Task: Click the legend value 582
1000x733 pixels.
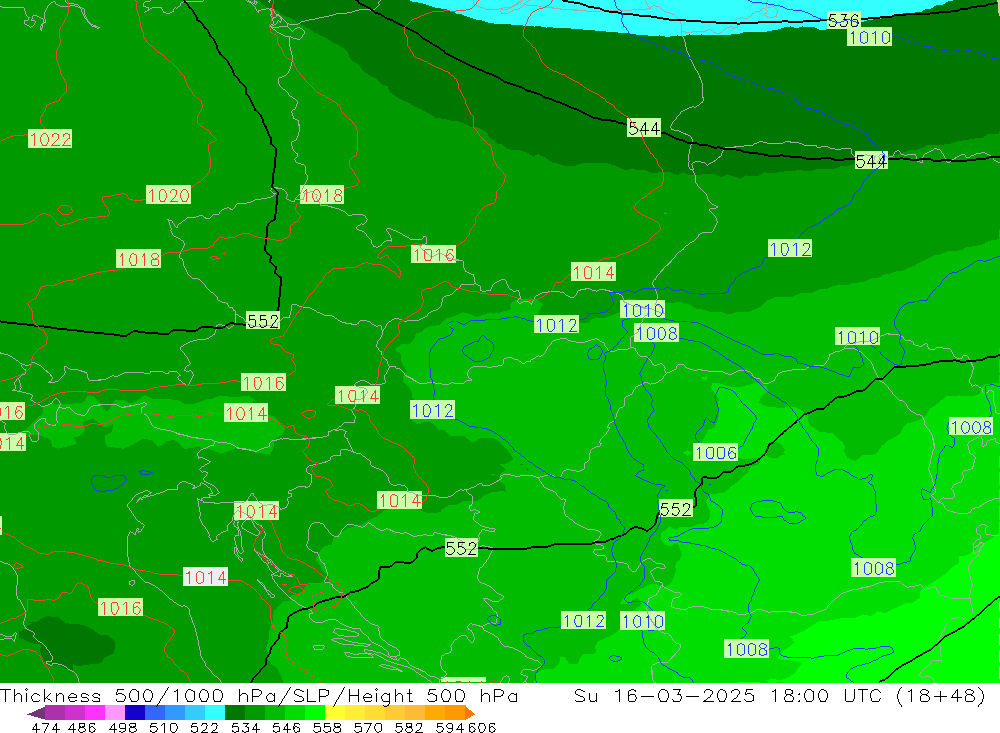Action: 409,727
